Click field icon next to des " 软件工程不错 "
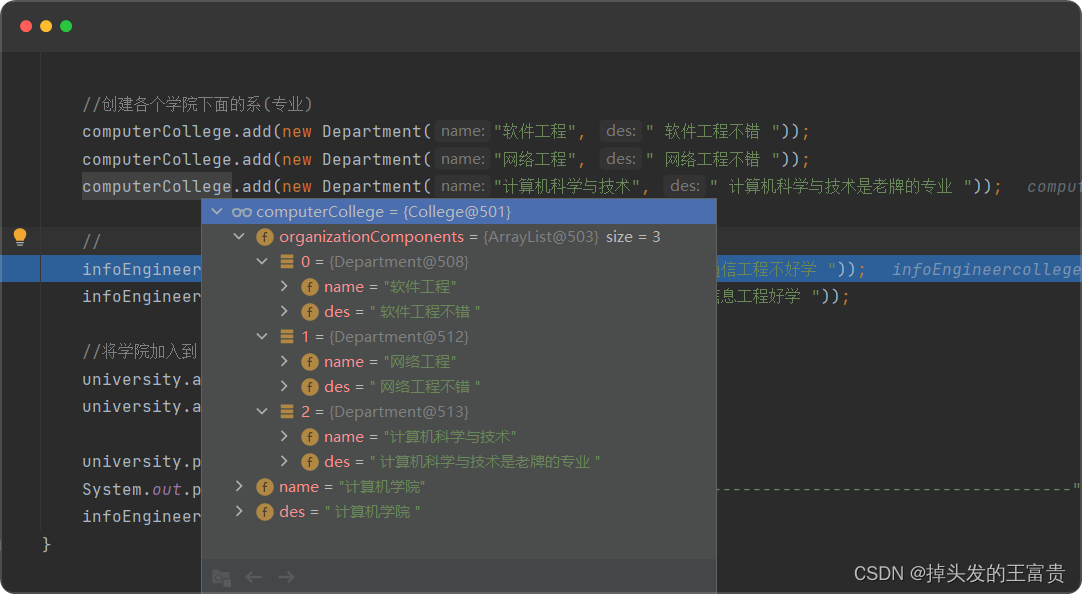 310,312
